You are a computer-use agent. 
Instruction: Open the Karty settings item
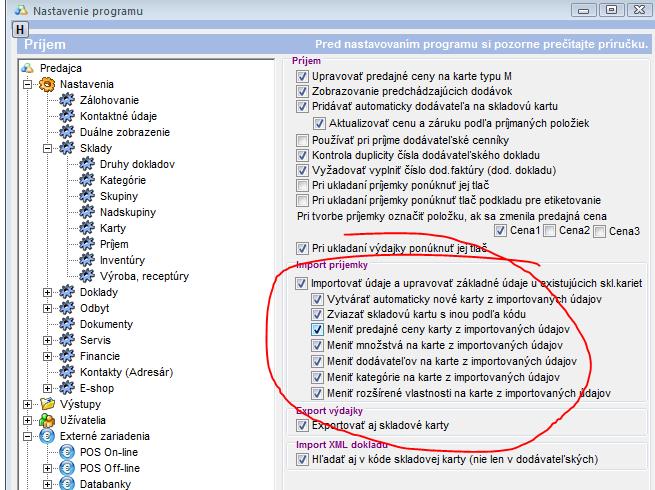pyautogui.click(x=112, y=228)
